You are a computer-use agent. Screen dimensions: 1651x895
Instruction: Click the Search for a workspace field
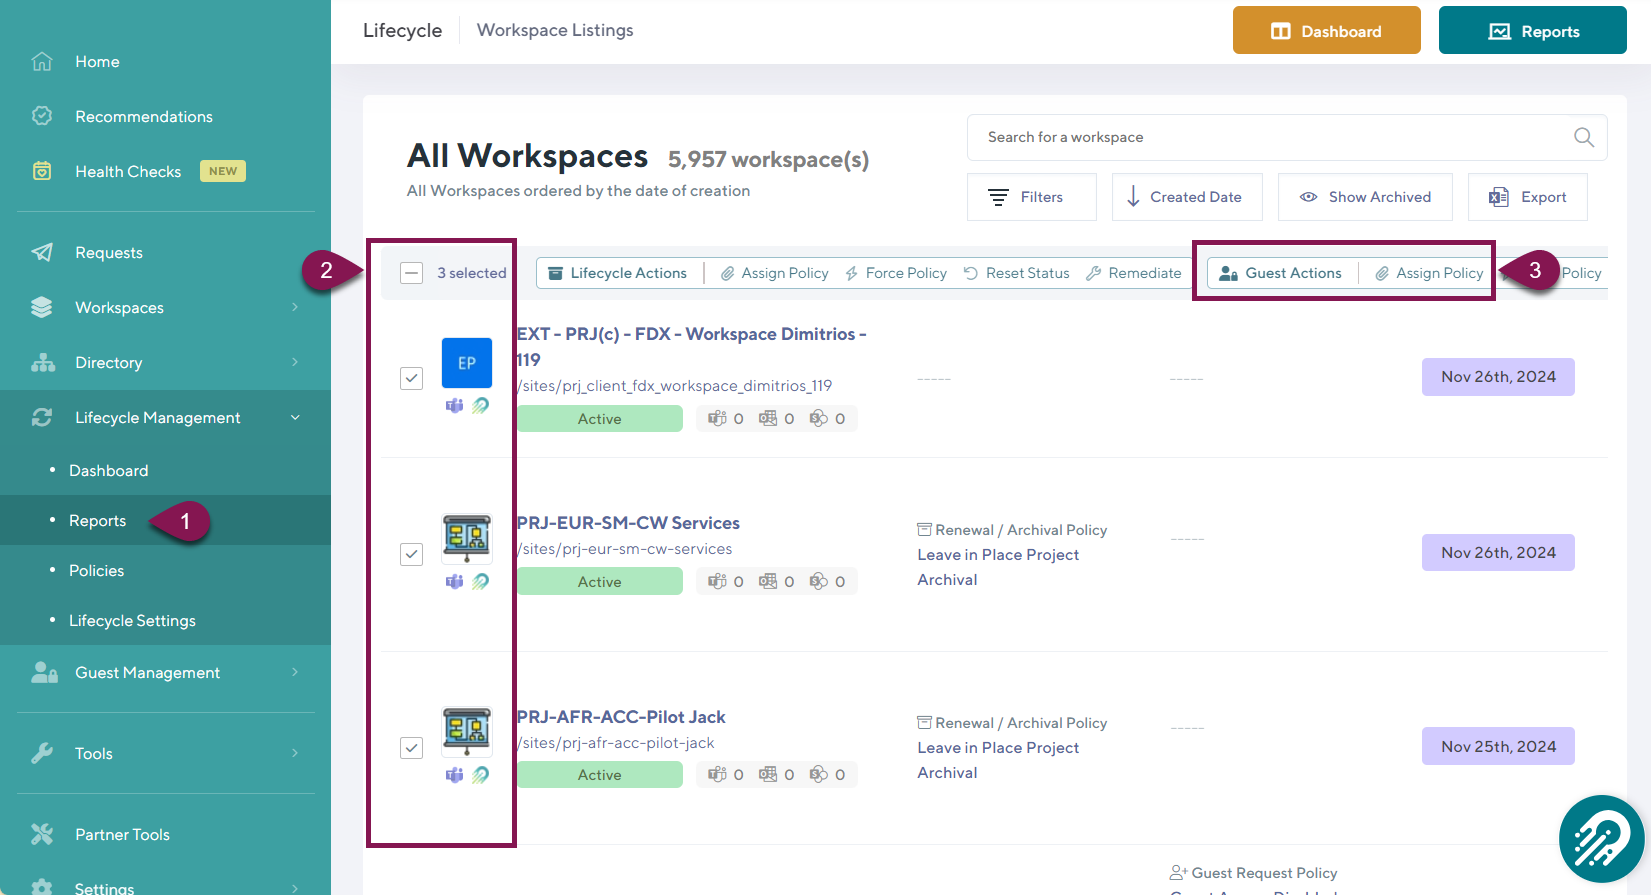(x=1270, y=137)
